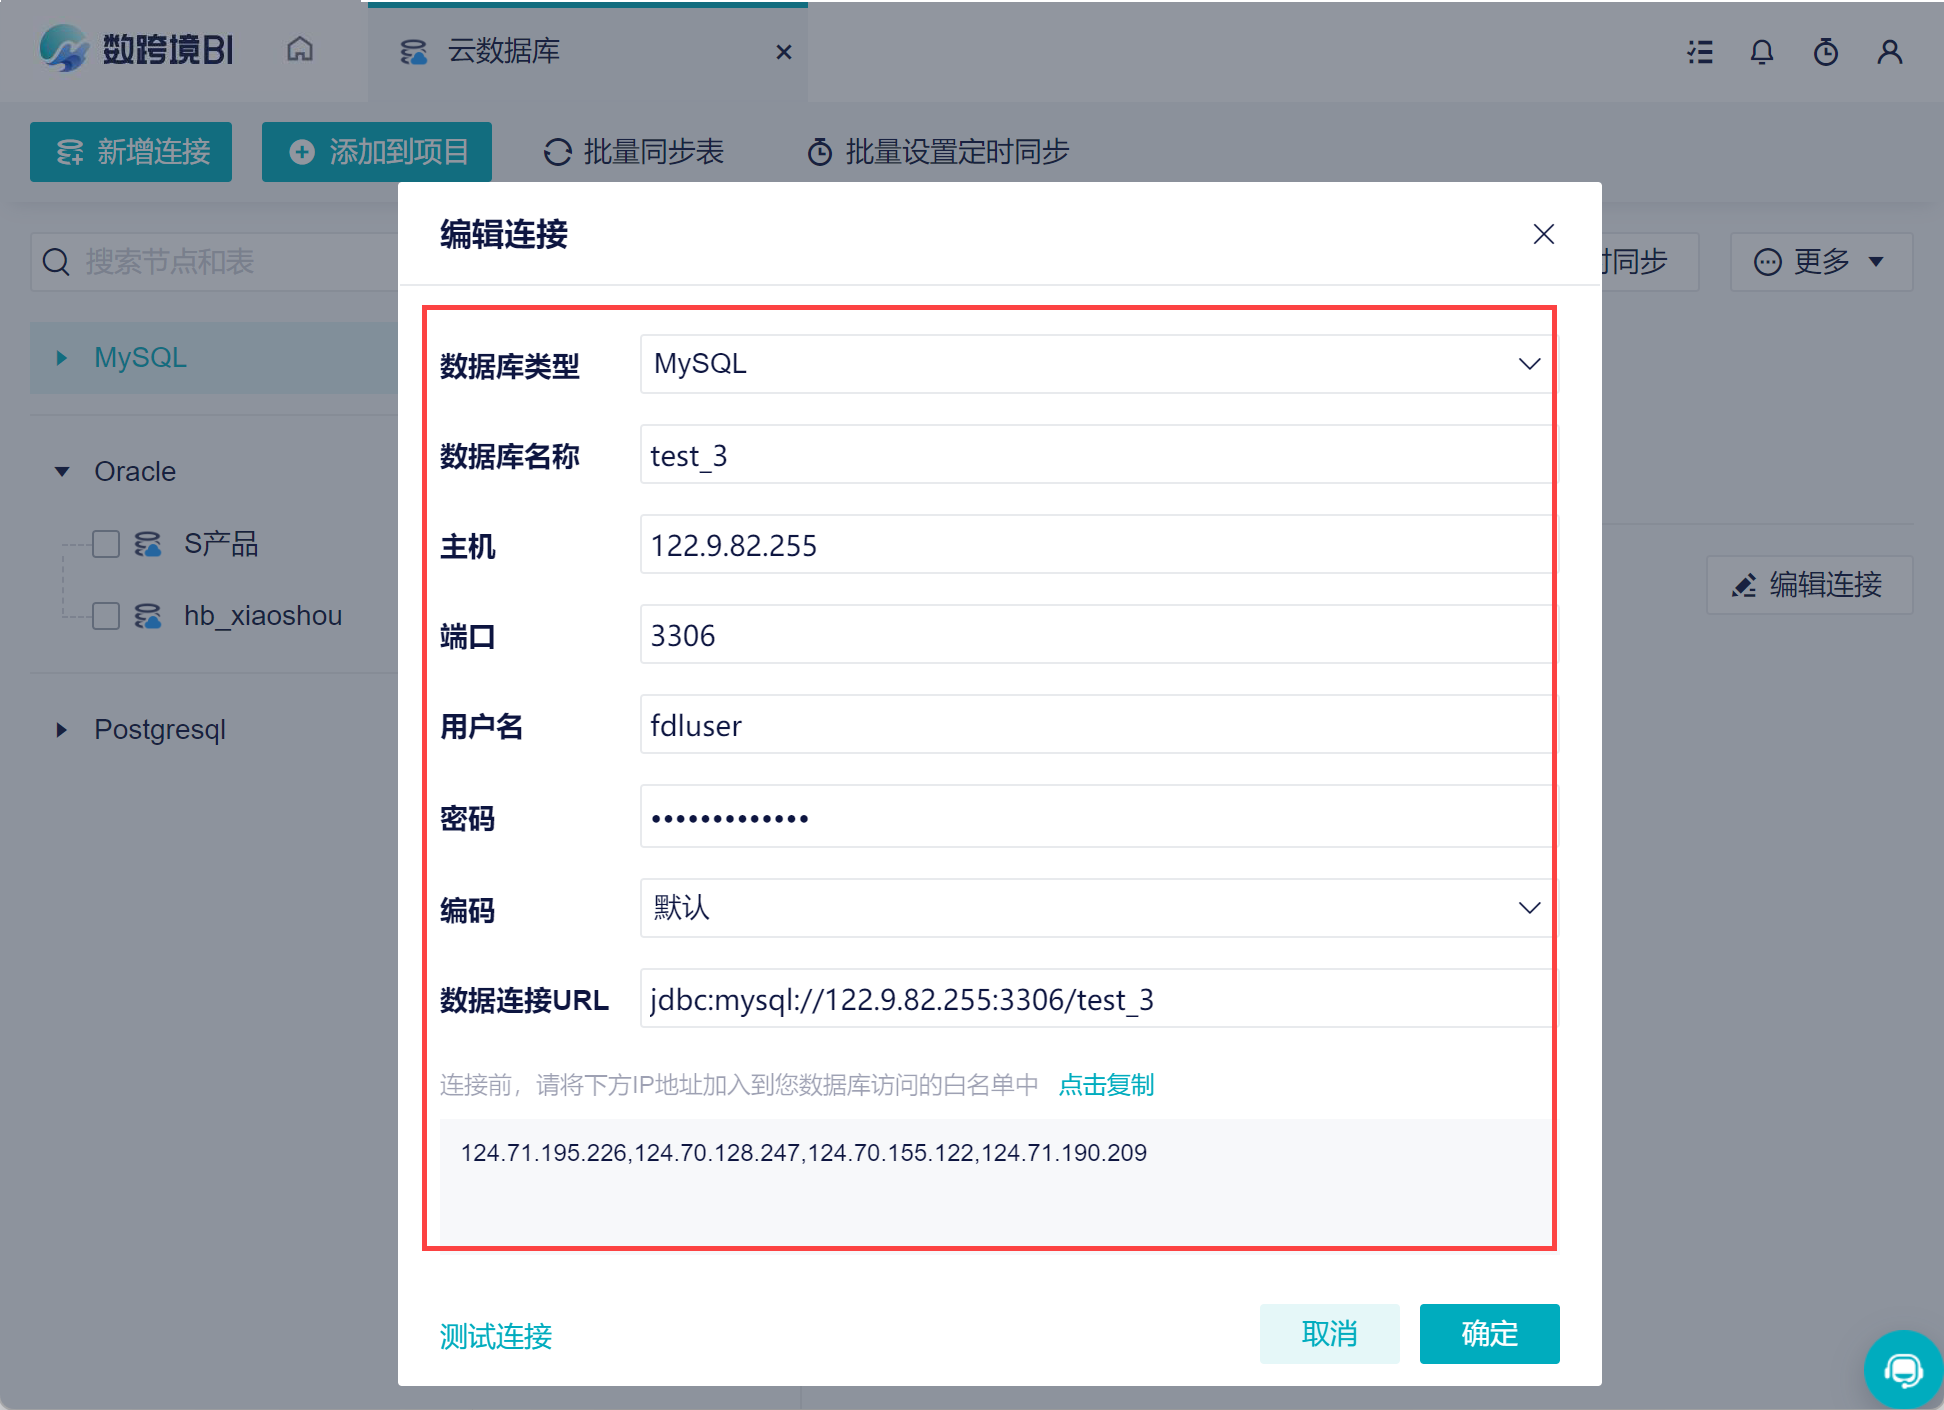Click the home icon in top bar
The height and width of the screenshot is (1410, 1944).
click(300, 50)
